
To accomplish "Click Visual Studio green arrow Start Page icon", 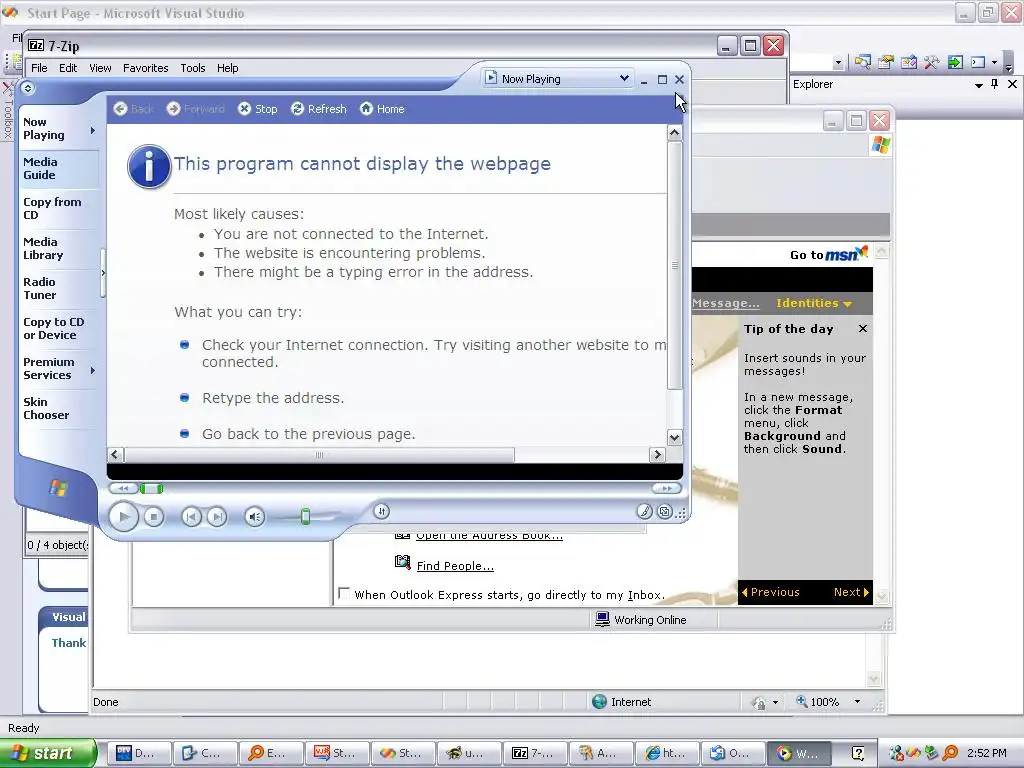I will coord(955,62).
